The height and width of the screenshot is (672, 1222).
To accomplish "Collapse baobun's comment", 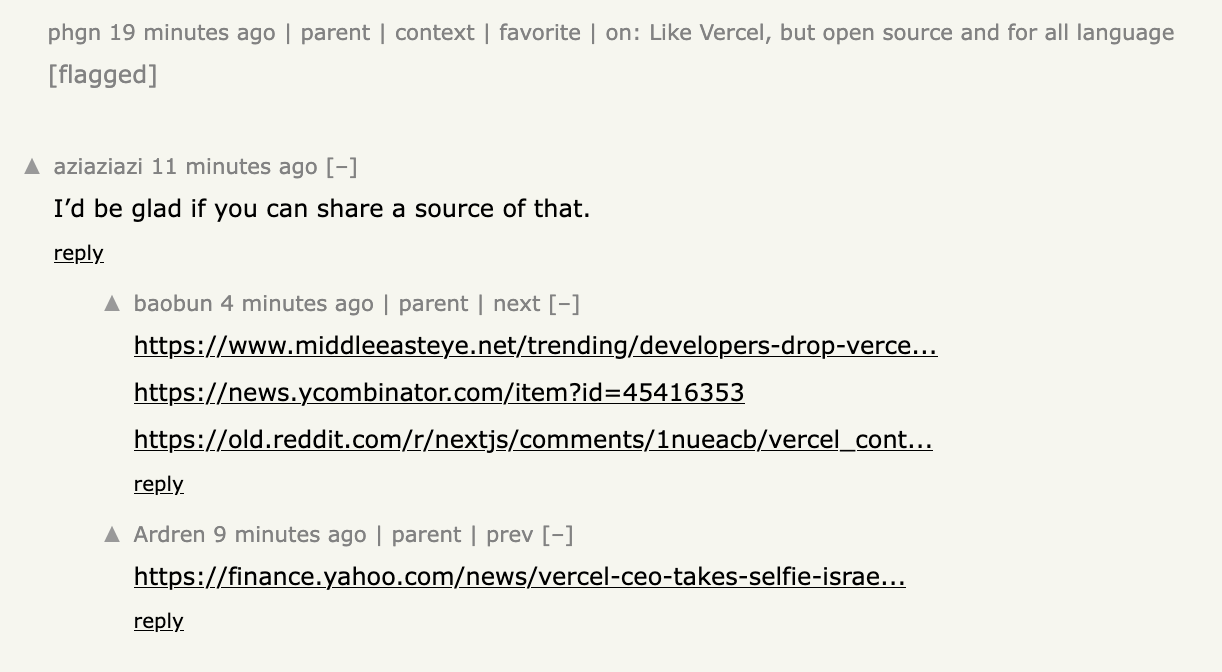I will [x=565, y=304].
